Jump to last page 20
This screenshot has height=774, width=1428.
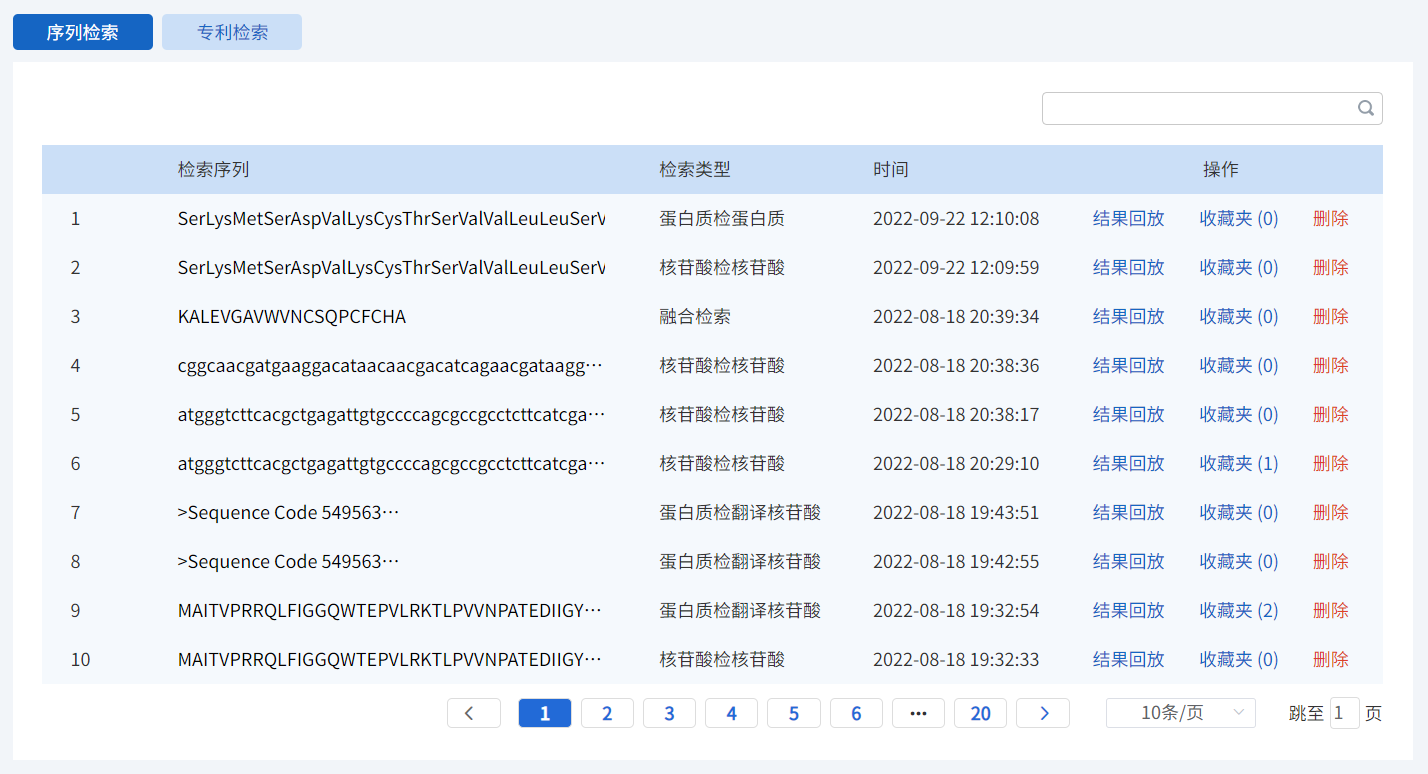pos(980,713)
